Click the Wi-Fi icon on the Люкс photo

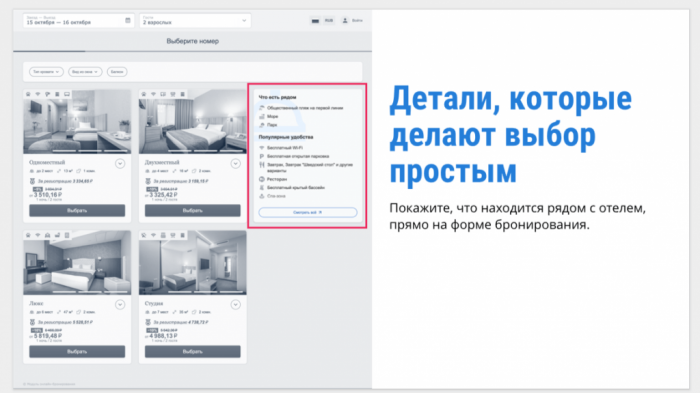[x=38, y=235]
